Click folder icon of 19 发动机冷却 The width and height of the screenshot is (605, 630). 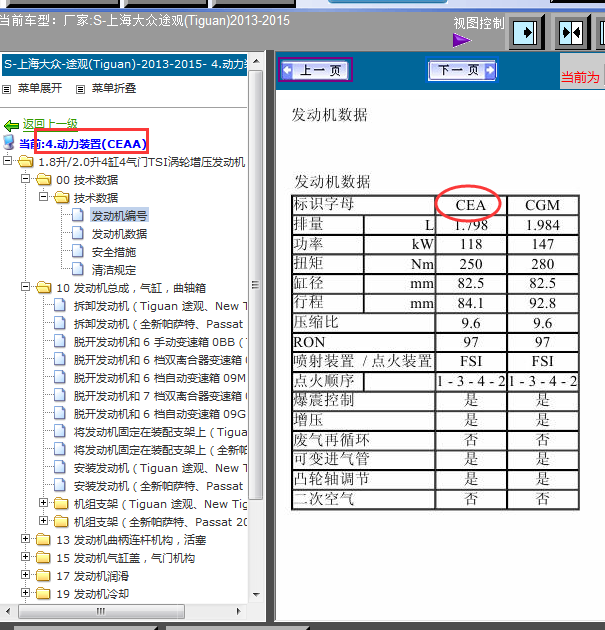[x=43, y=594]
